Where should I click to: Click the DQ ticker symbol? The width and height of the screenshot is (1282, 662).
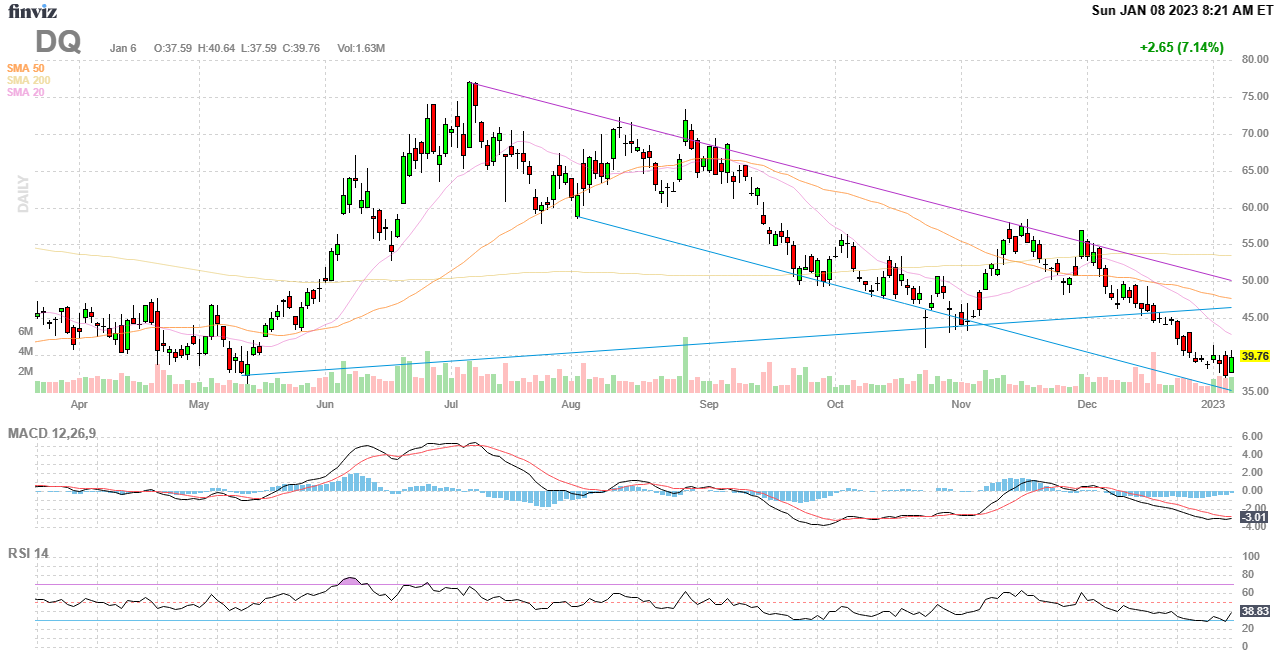point(58,43)
